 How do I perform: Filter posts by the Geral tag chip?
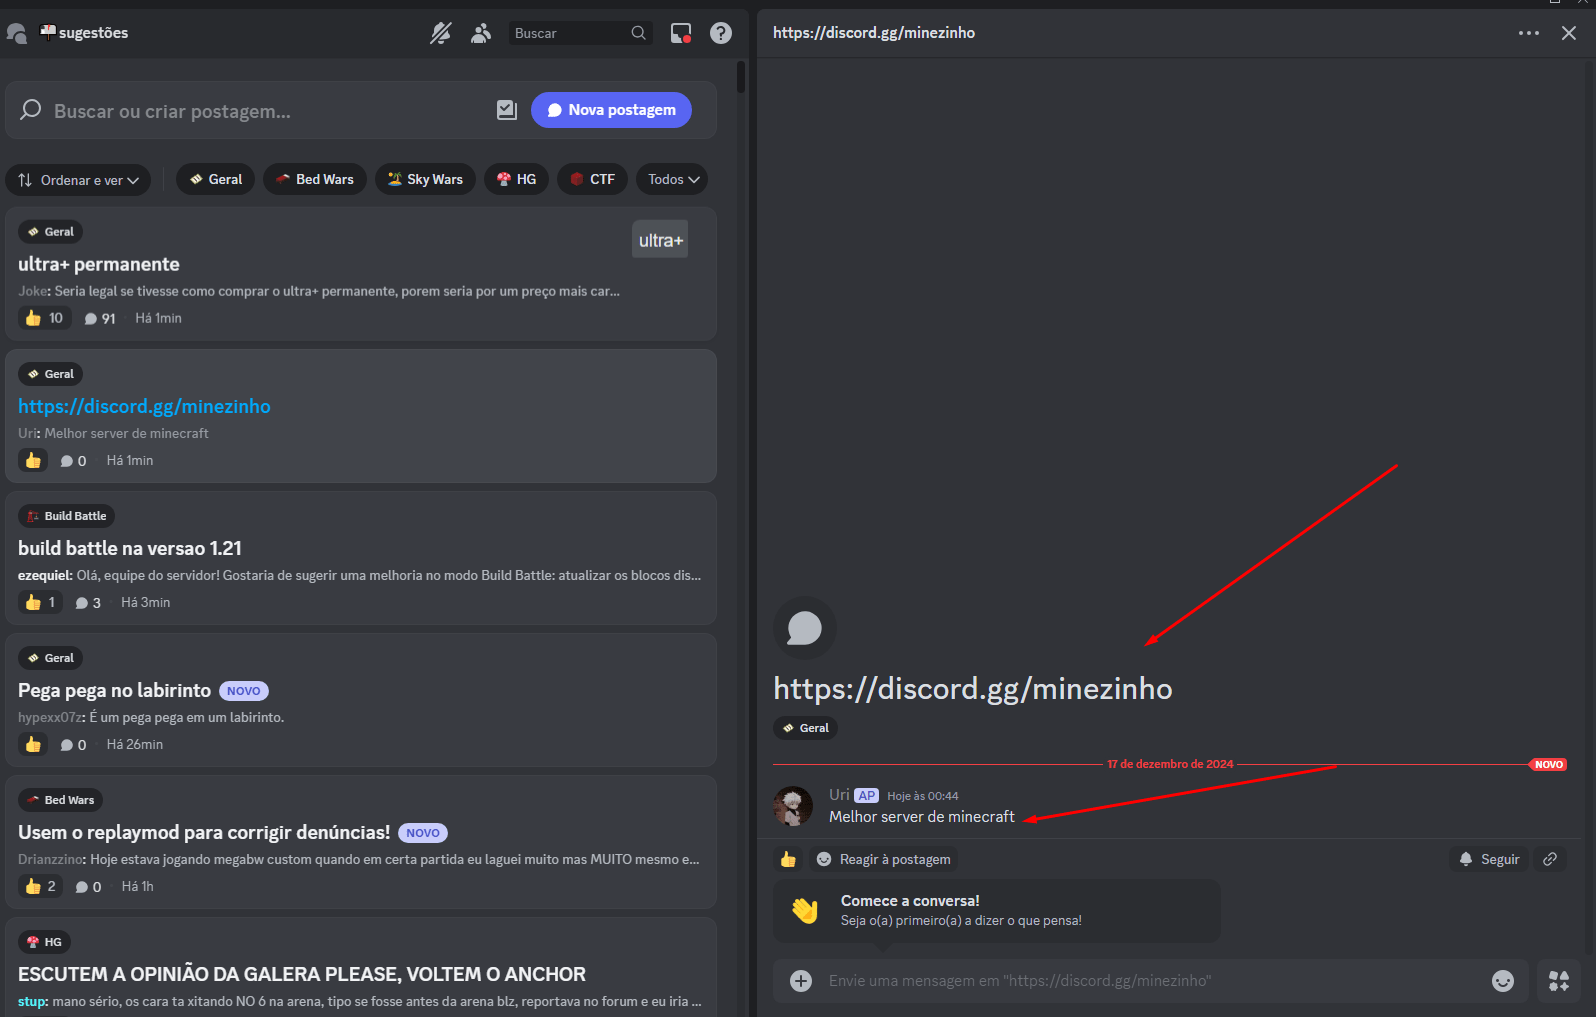[x=216, y=180]
